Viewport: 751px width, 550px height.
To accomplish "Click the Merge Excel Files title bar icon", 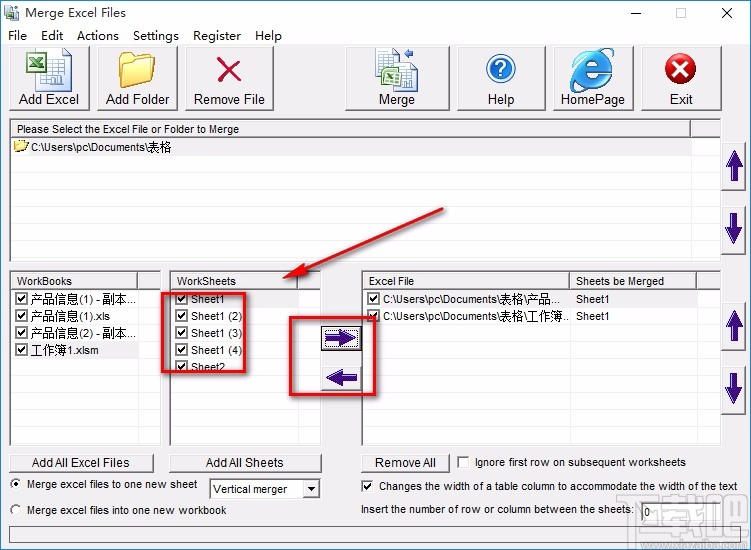I will tap(11, 13).
